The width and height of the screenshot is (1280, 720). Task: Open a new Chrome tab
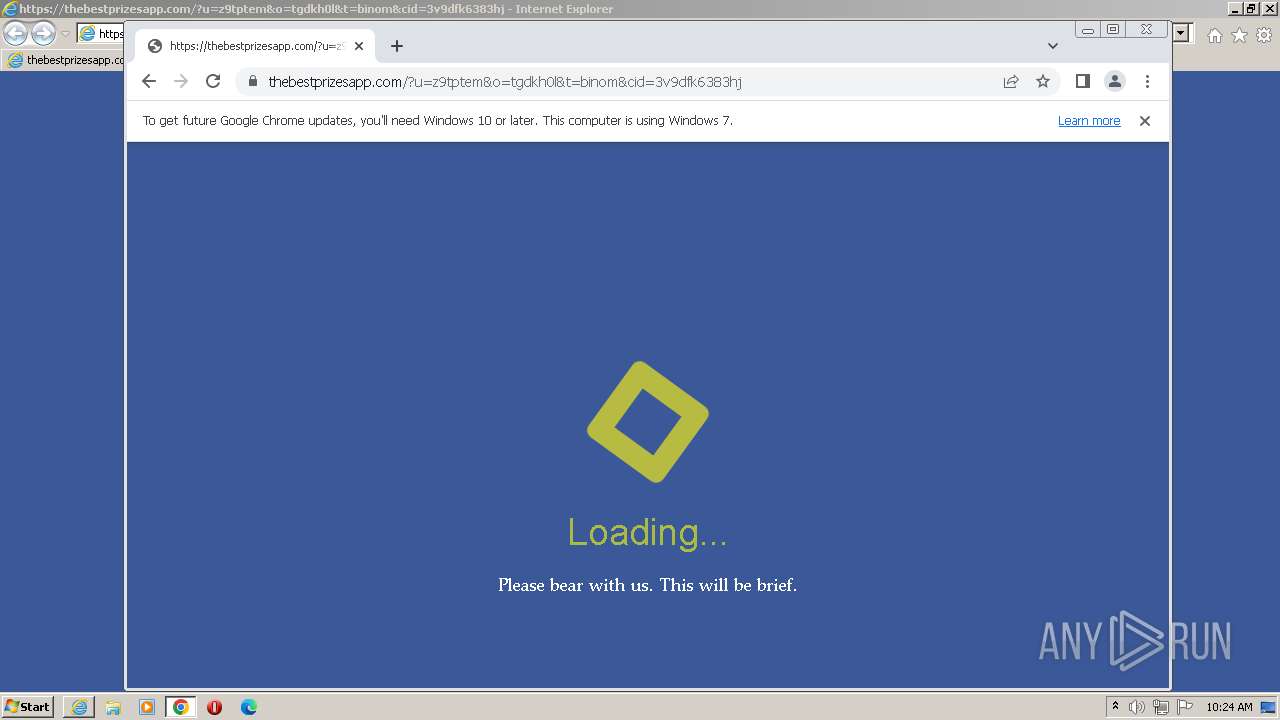[x=397, y=46]
